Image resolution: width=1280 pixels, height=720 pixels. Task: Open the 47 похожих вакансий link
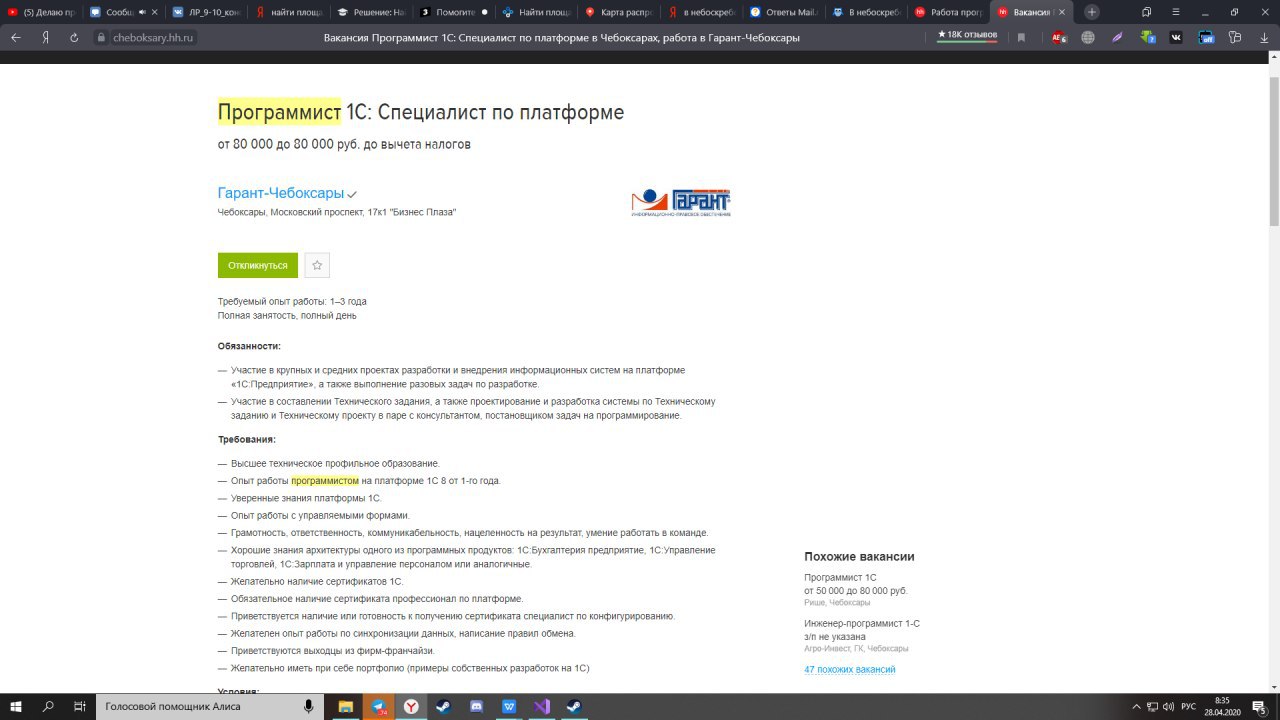850,669
